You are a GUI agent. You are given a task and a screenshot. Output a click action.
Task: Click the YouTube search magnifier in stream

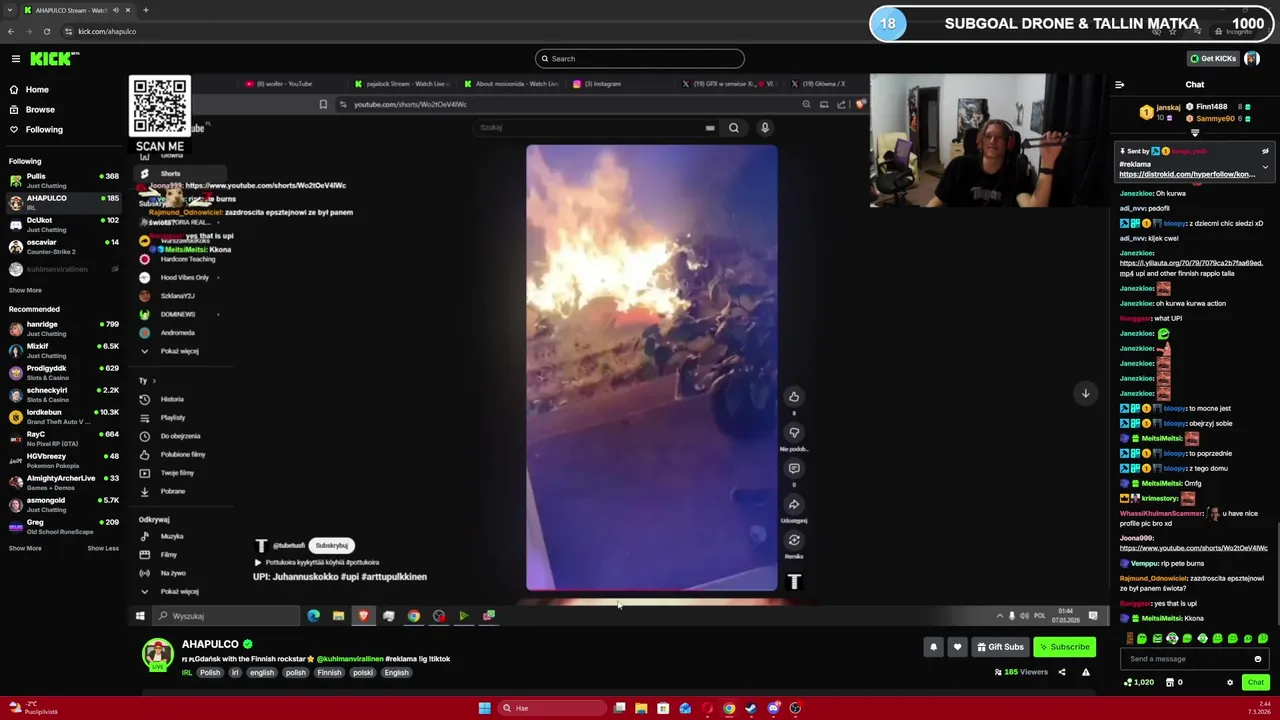[734, 128]
